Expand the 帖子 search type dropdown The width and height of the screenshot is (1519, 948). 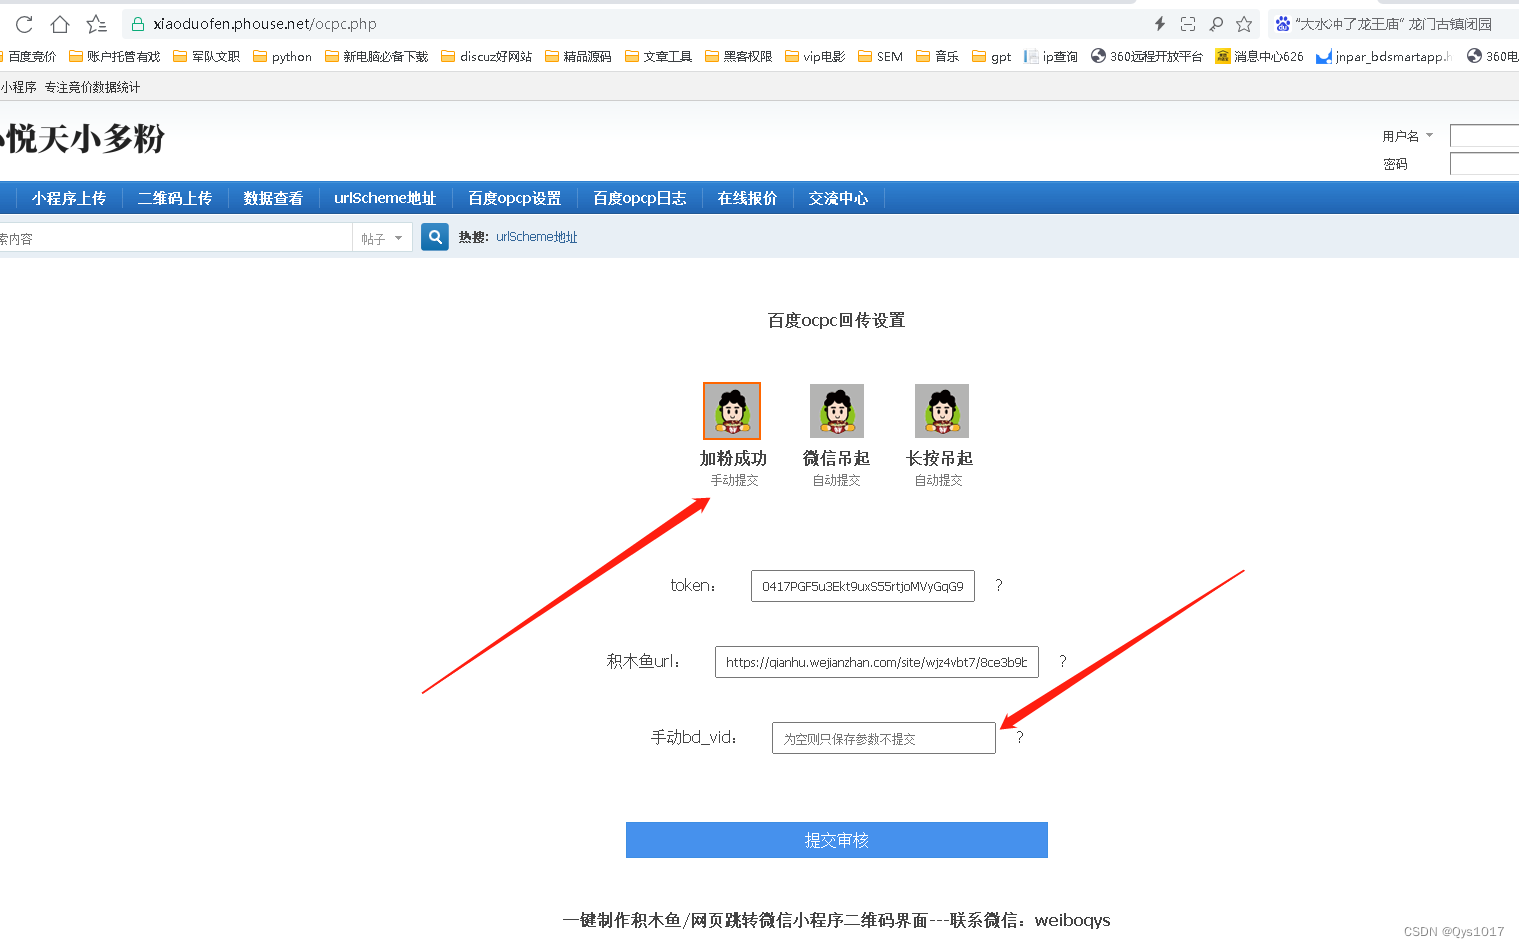coord(383,238)
